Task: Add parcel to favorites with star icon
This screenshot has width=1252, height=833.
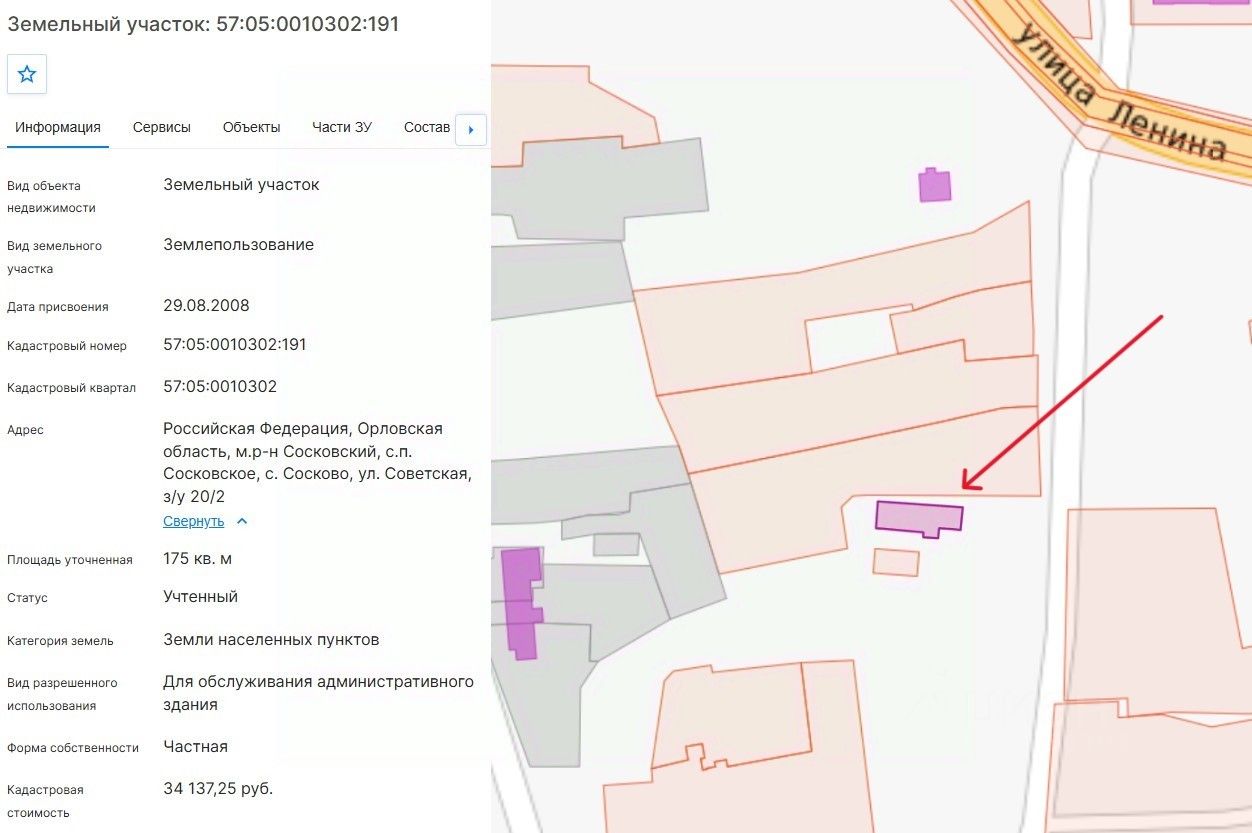Action: pos(27,74)
